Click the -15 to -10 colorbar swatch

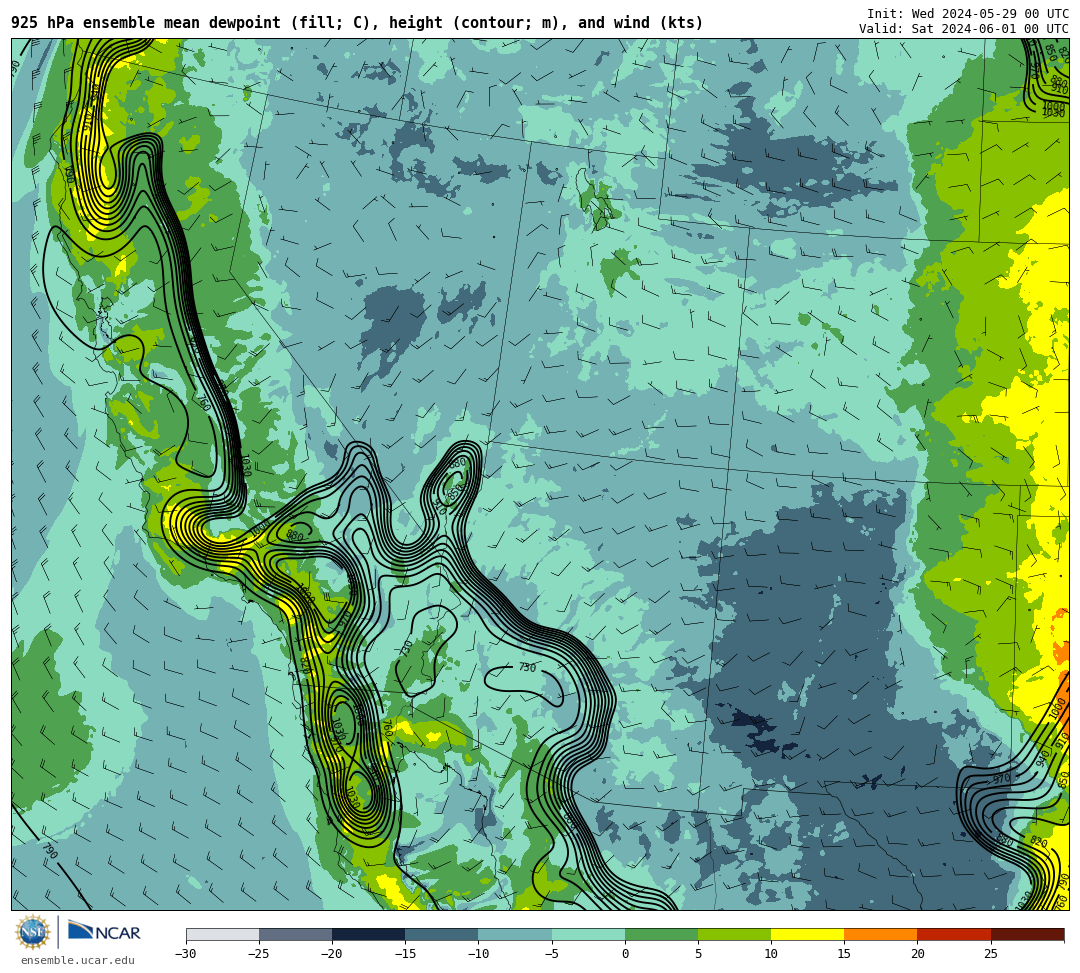442,934
